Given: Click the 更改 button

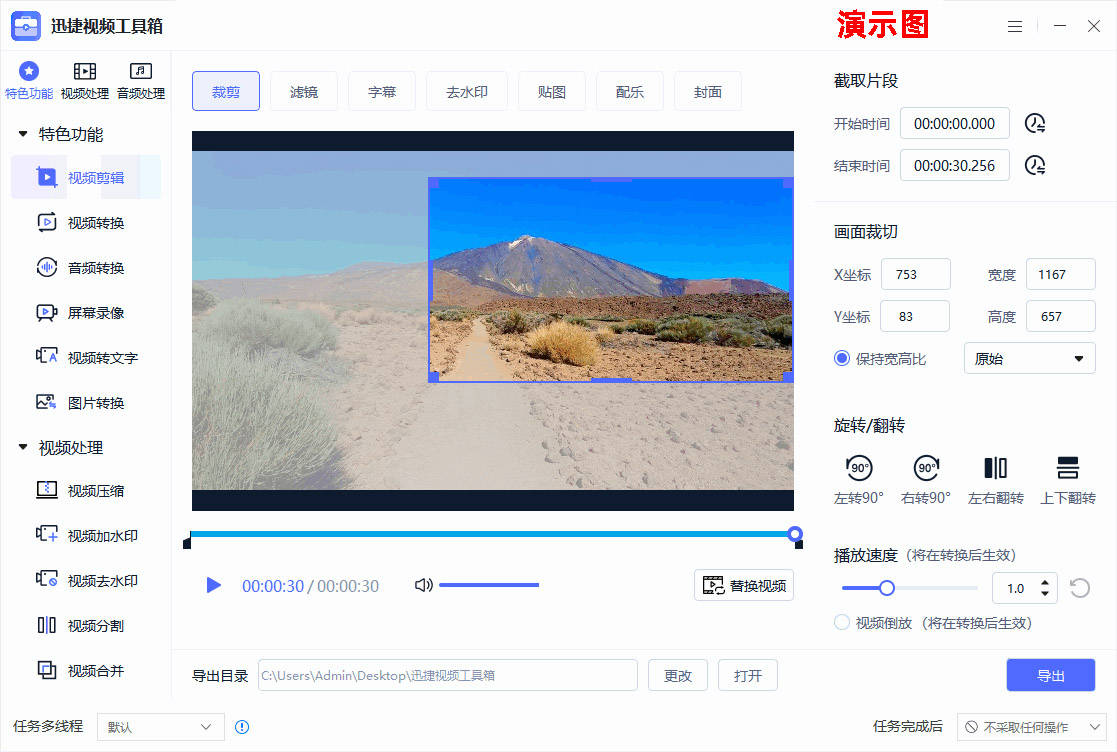Looking at the screenshot, I should 677,675.
